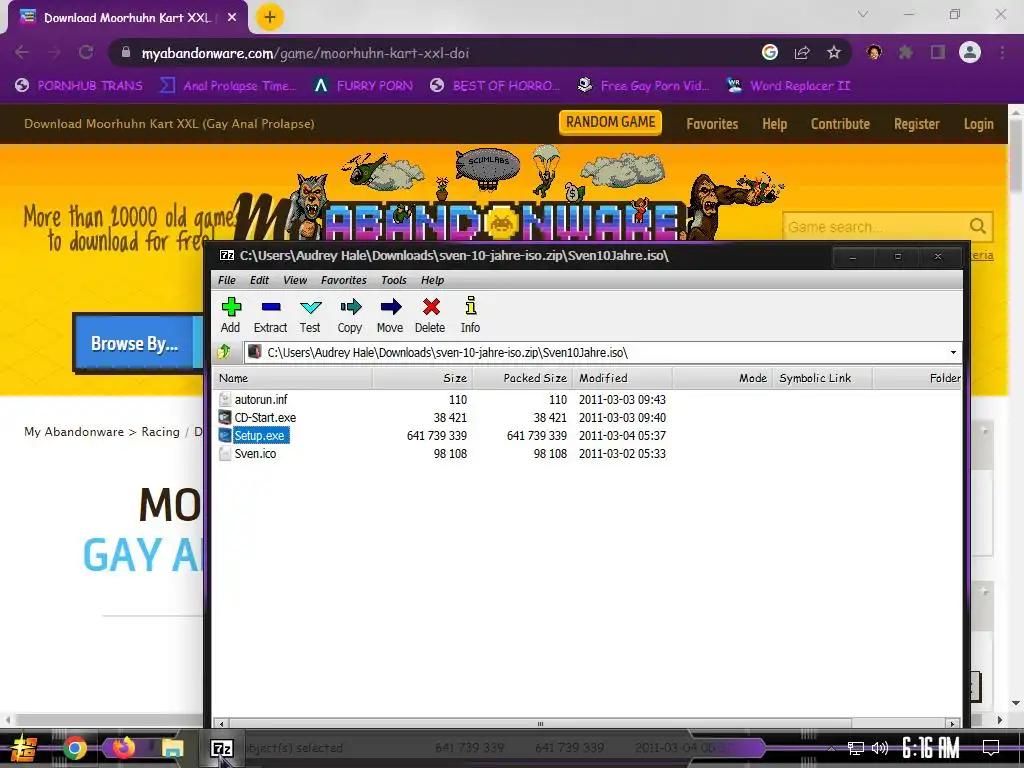This screenshot has width=1024, height=768.
Task: Open the Racing breadcrumb link
Action: tap(160, 432)
